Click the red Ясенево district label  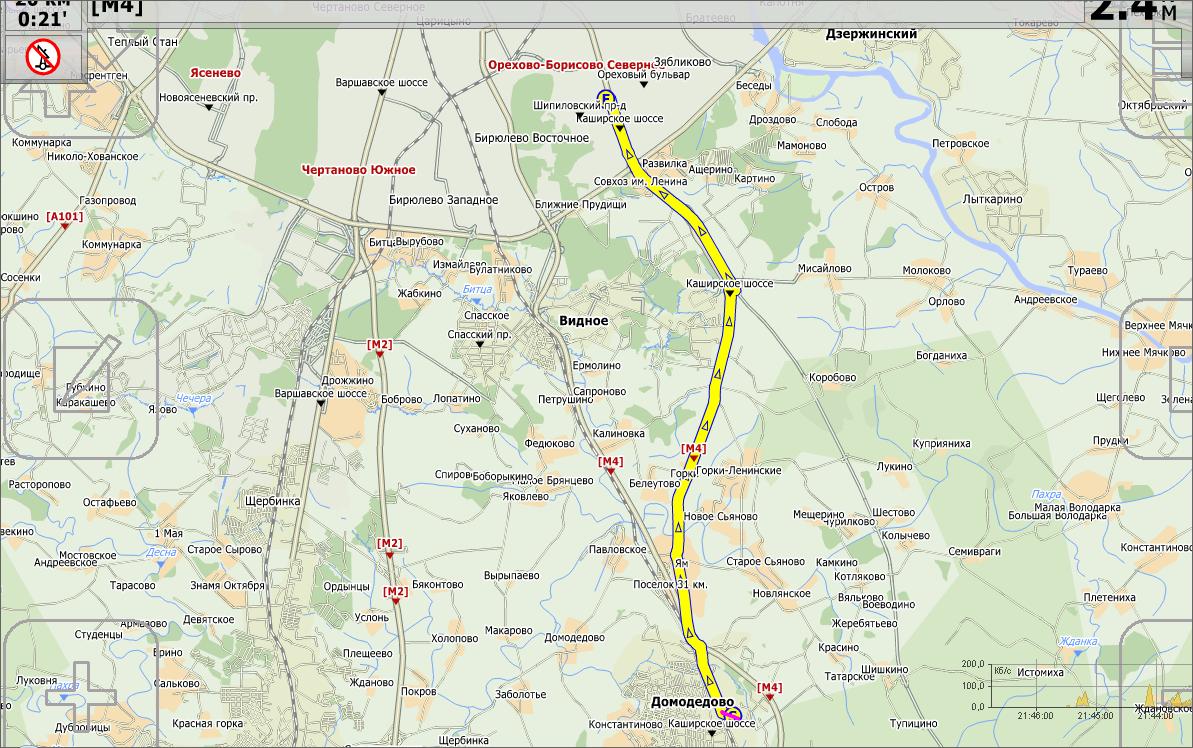pos(215,73)
